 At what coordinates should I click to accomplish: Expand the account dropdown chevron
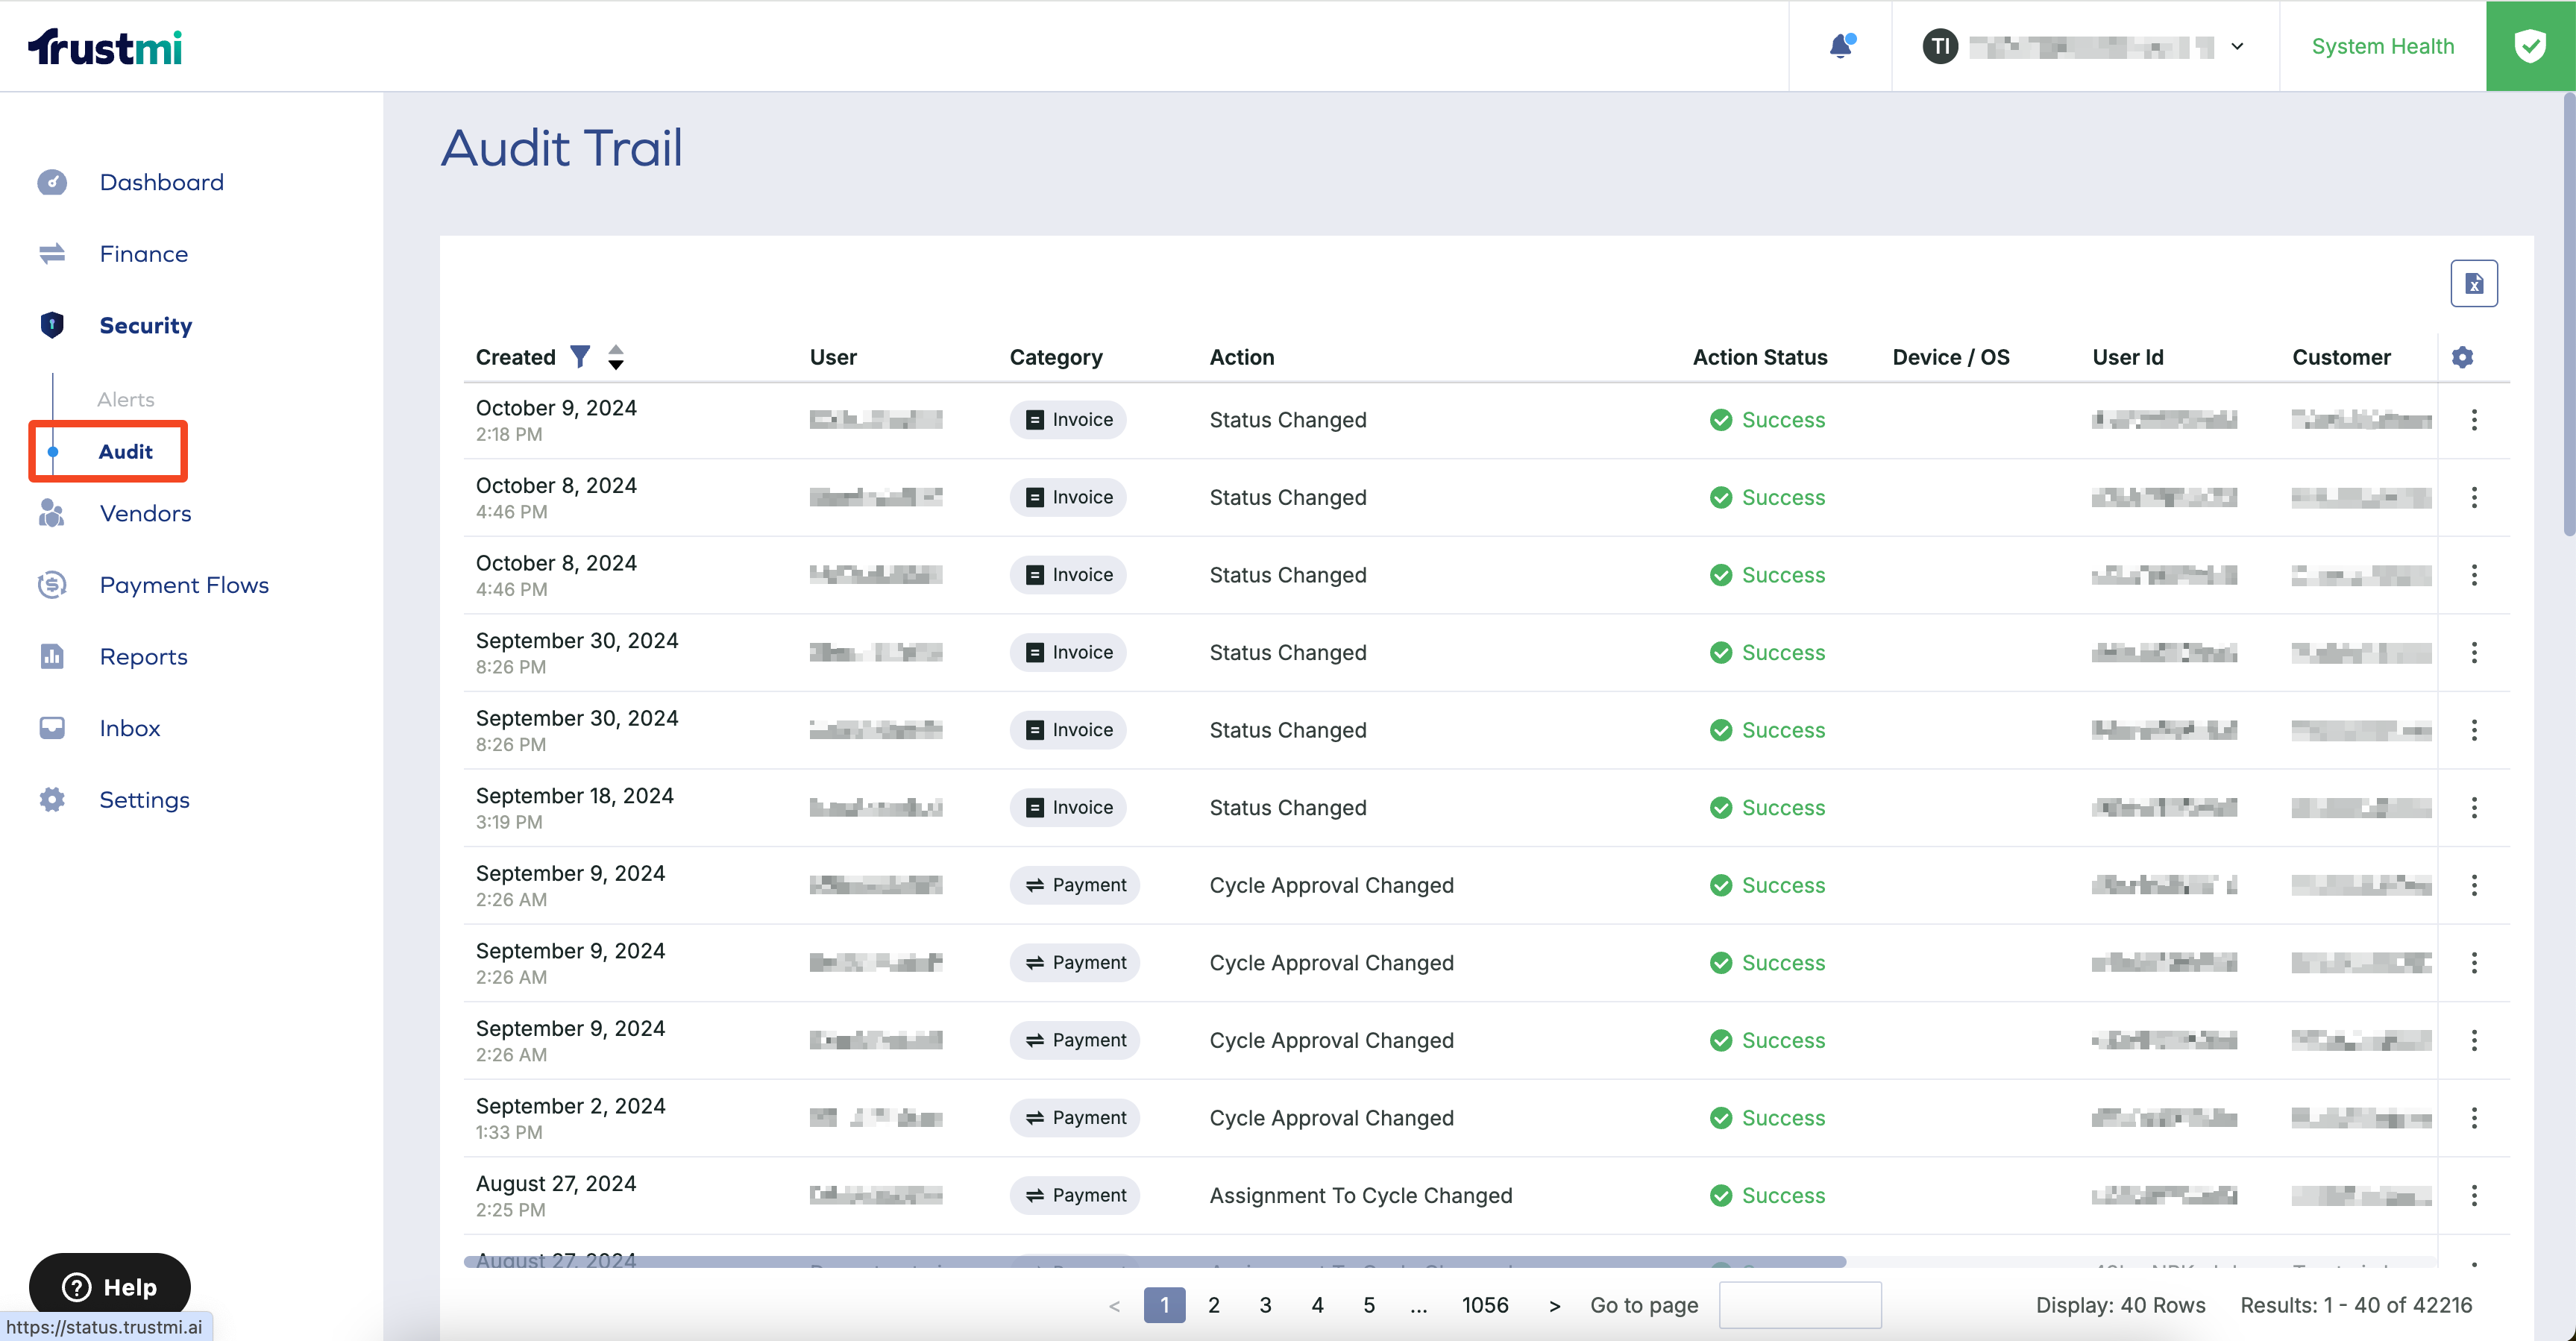[x=2237, y=46]
